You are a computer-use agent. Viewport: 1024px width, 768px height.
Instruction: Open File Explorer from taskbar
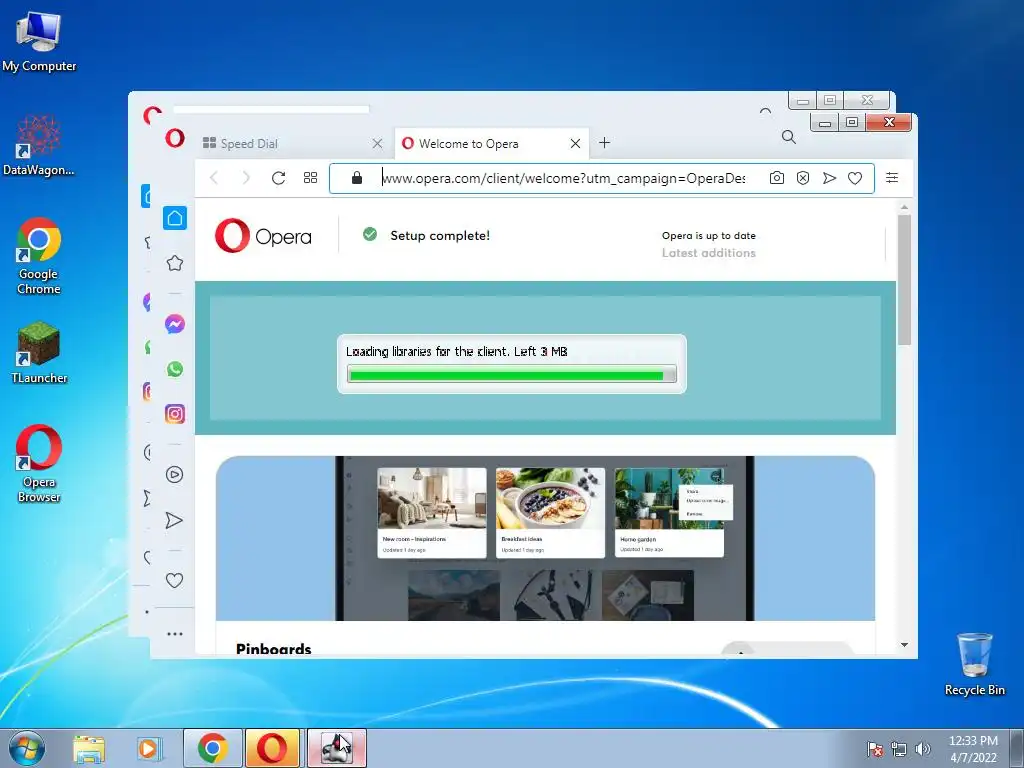coord(89,748)
